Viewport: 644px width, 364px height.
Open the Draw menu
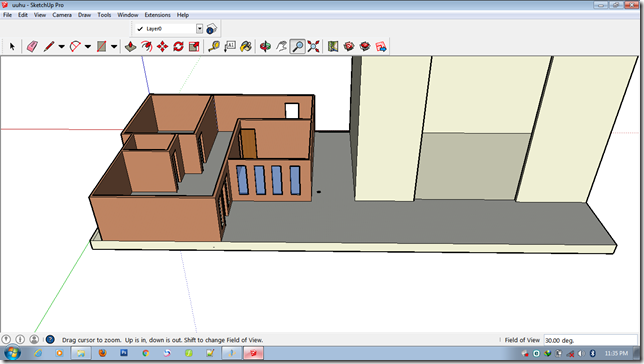[85, 15]
